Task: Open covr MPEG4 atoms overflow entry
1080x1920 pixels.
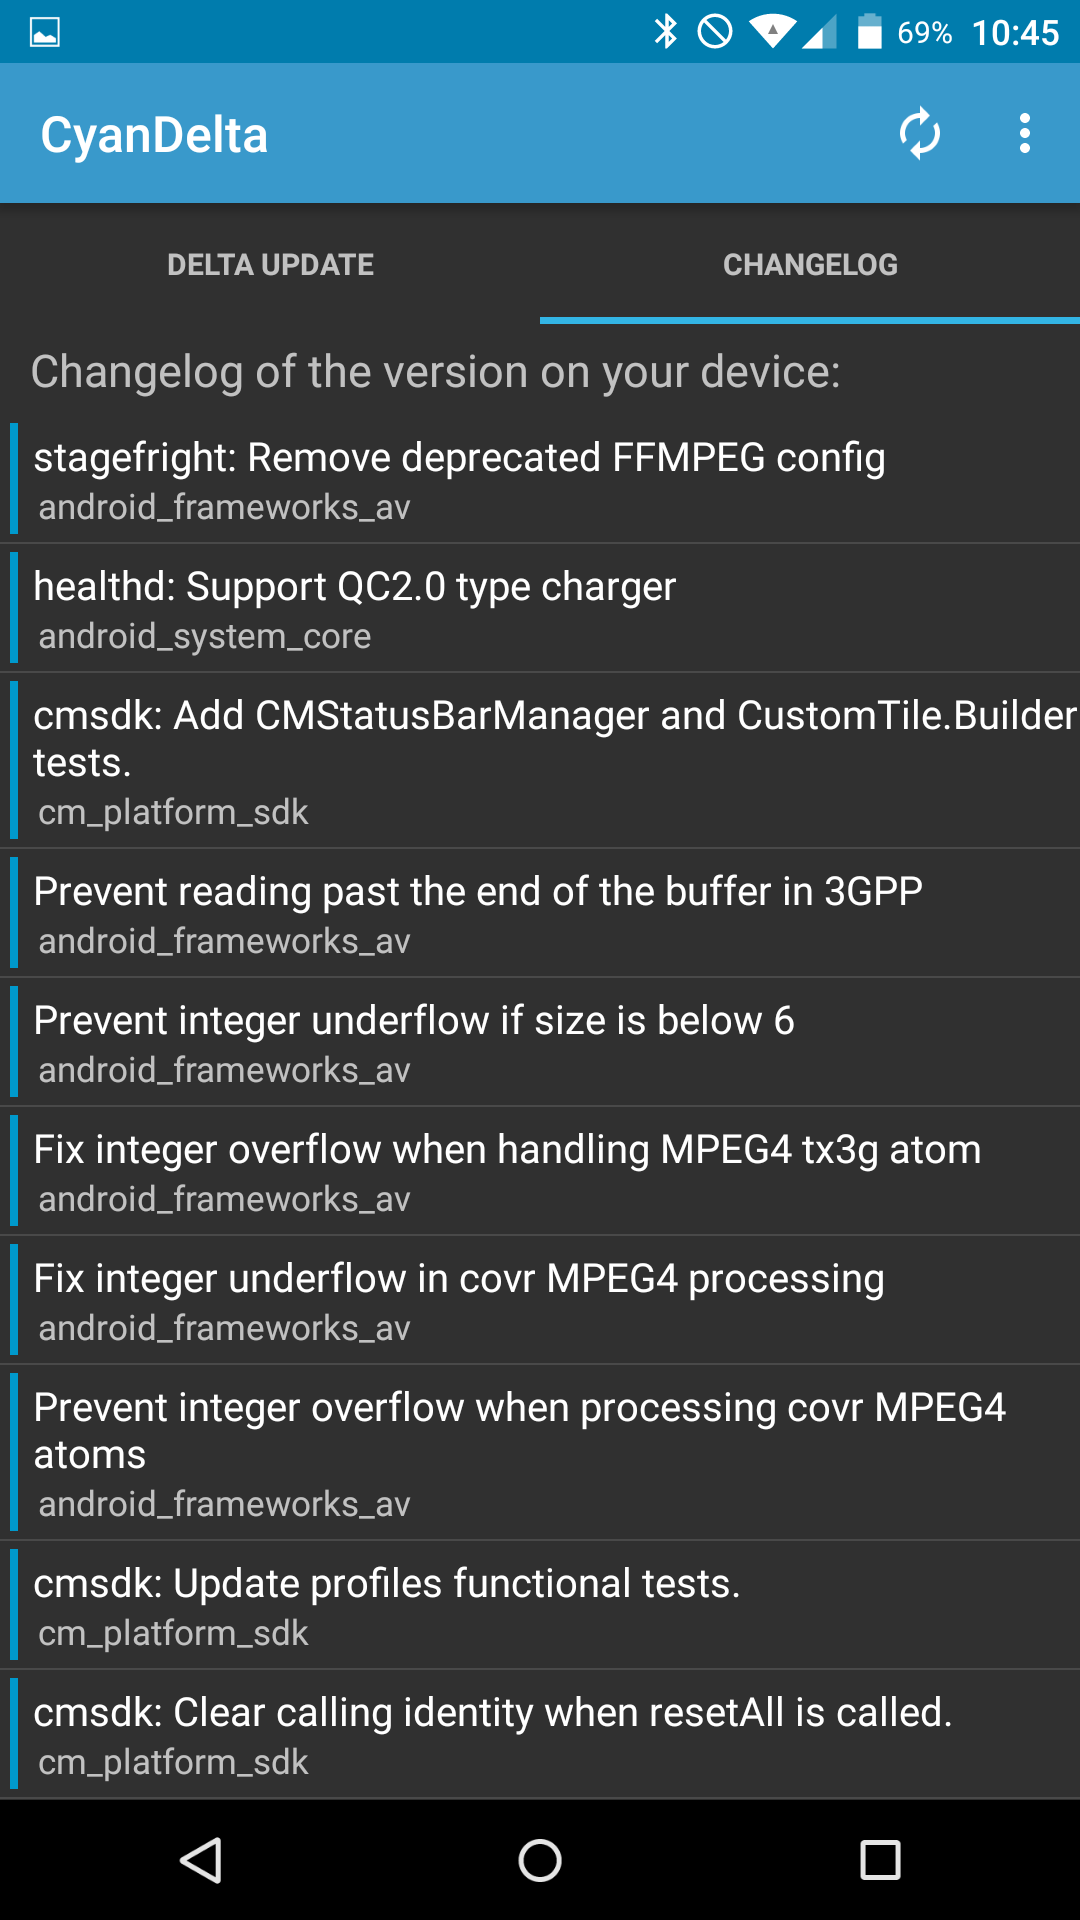Action: point(540,1454)
